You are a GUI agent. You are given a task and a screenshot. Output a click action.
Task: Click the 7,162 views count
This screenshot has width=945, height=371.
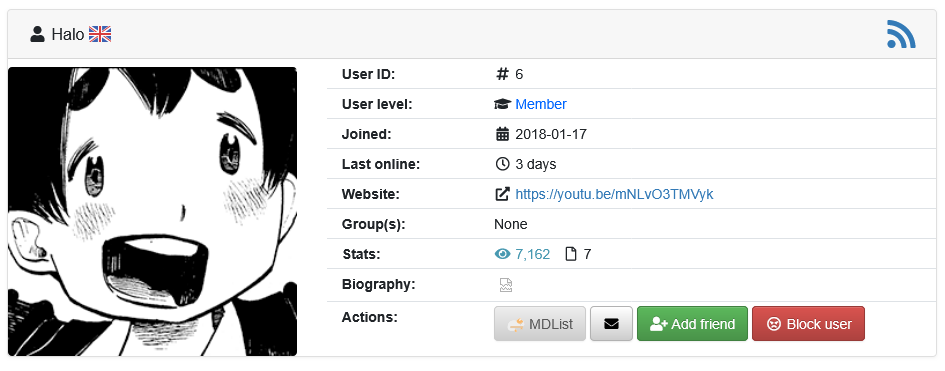(532, 254)
